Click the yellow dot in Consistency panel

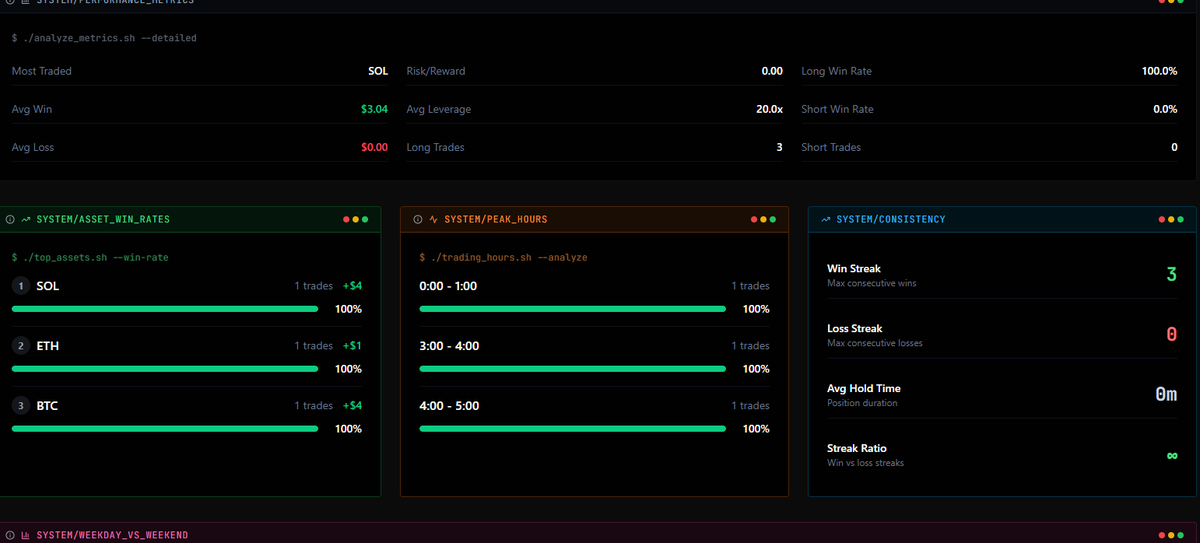pos(1172,219)
